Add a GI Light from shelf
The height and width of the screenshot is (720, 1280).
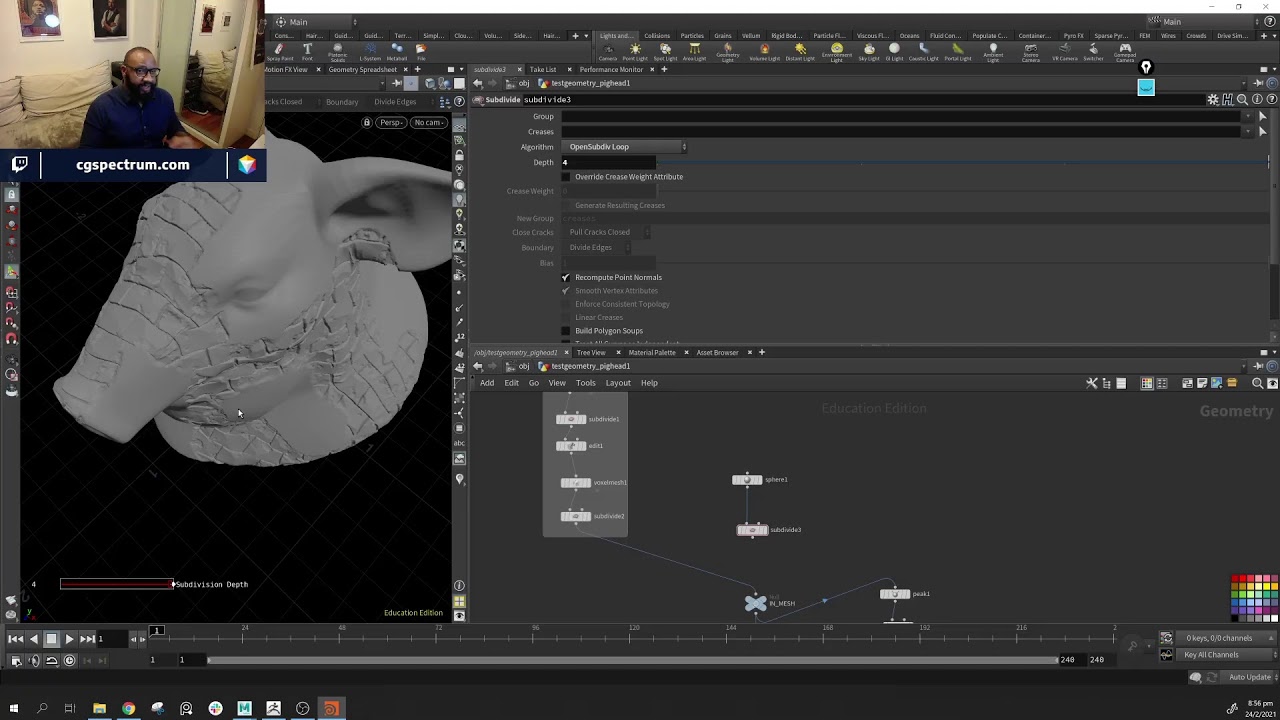[x=894, y=52]
